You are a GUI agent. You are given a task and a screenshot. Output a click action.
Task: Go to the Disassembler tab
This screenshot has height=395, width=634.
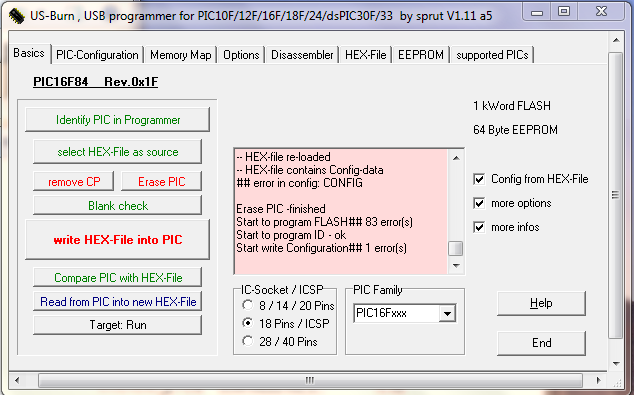(302, 55)
